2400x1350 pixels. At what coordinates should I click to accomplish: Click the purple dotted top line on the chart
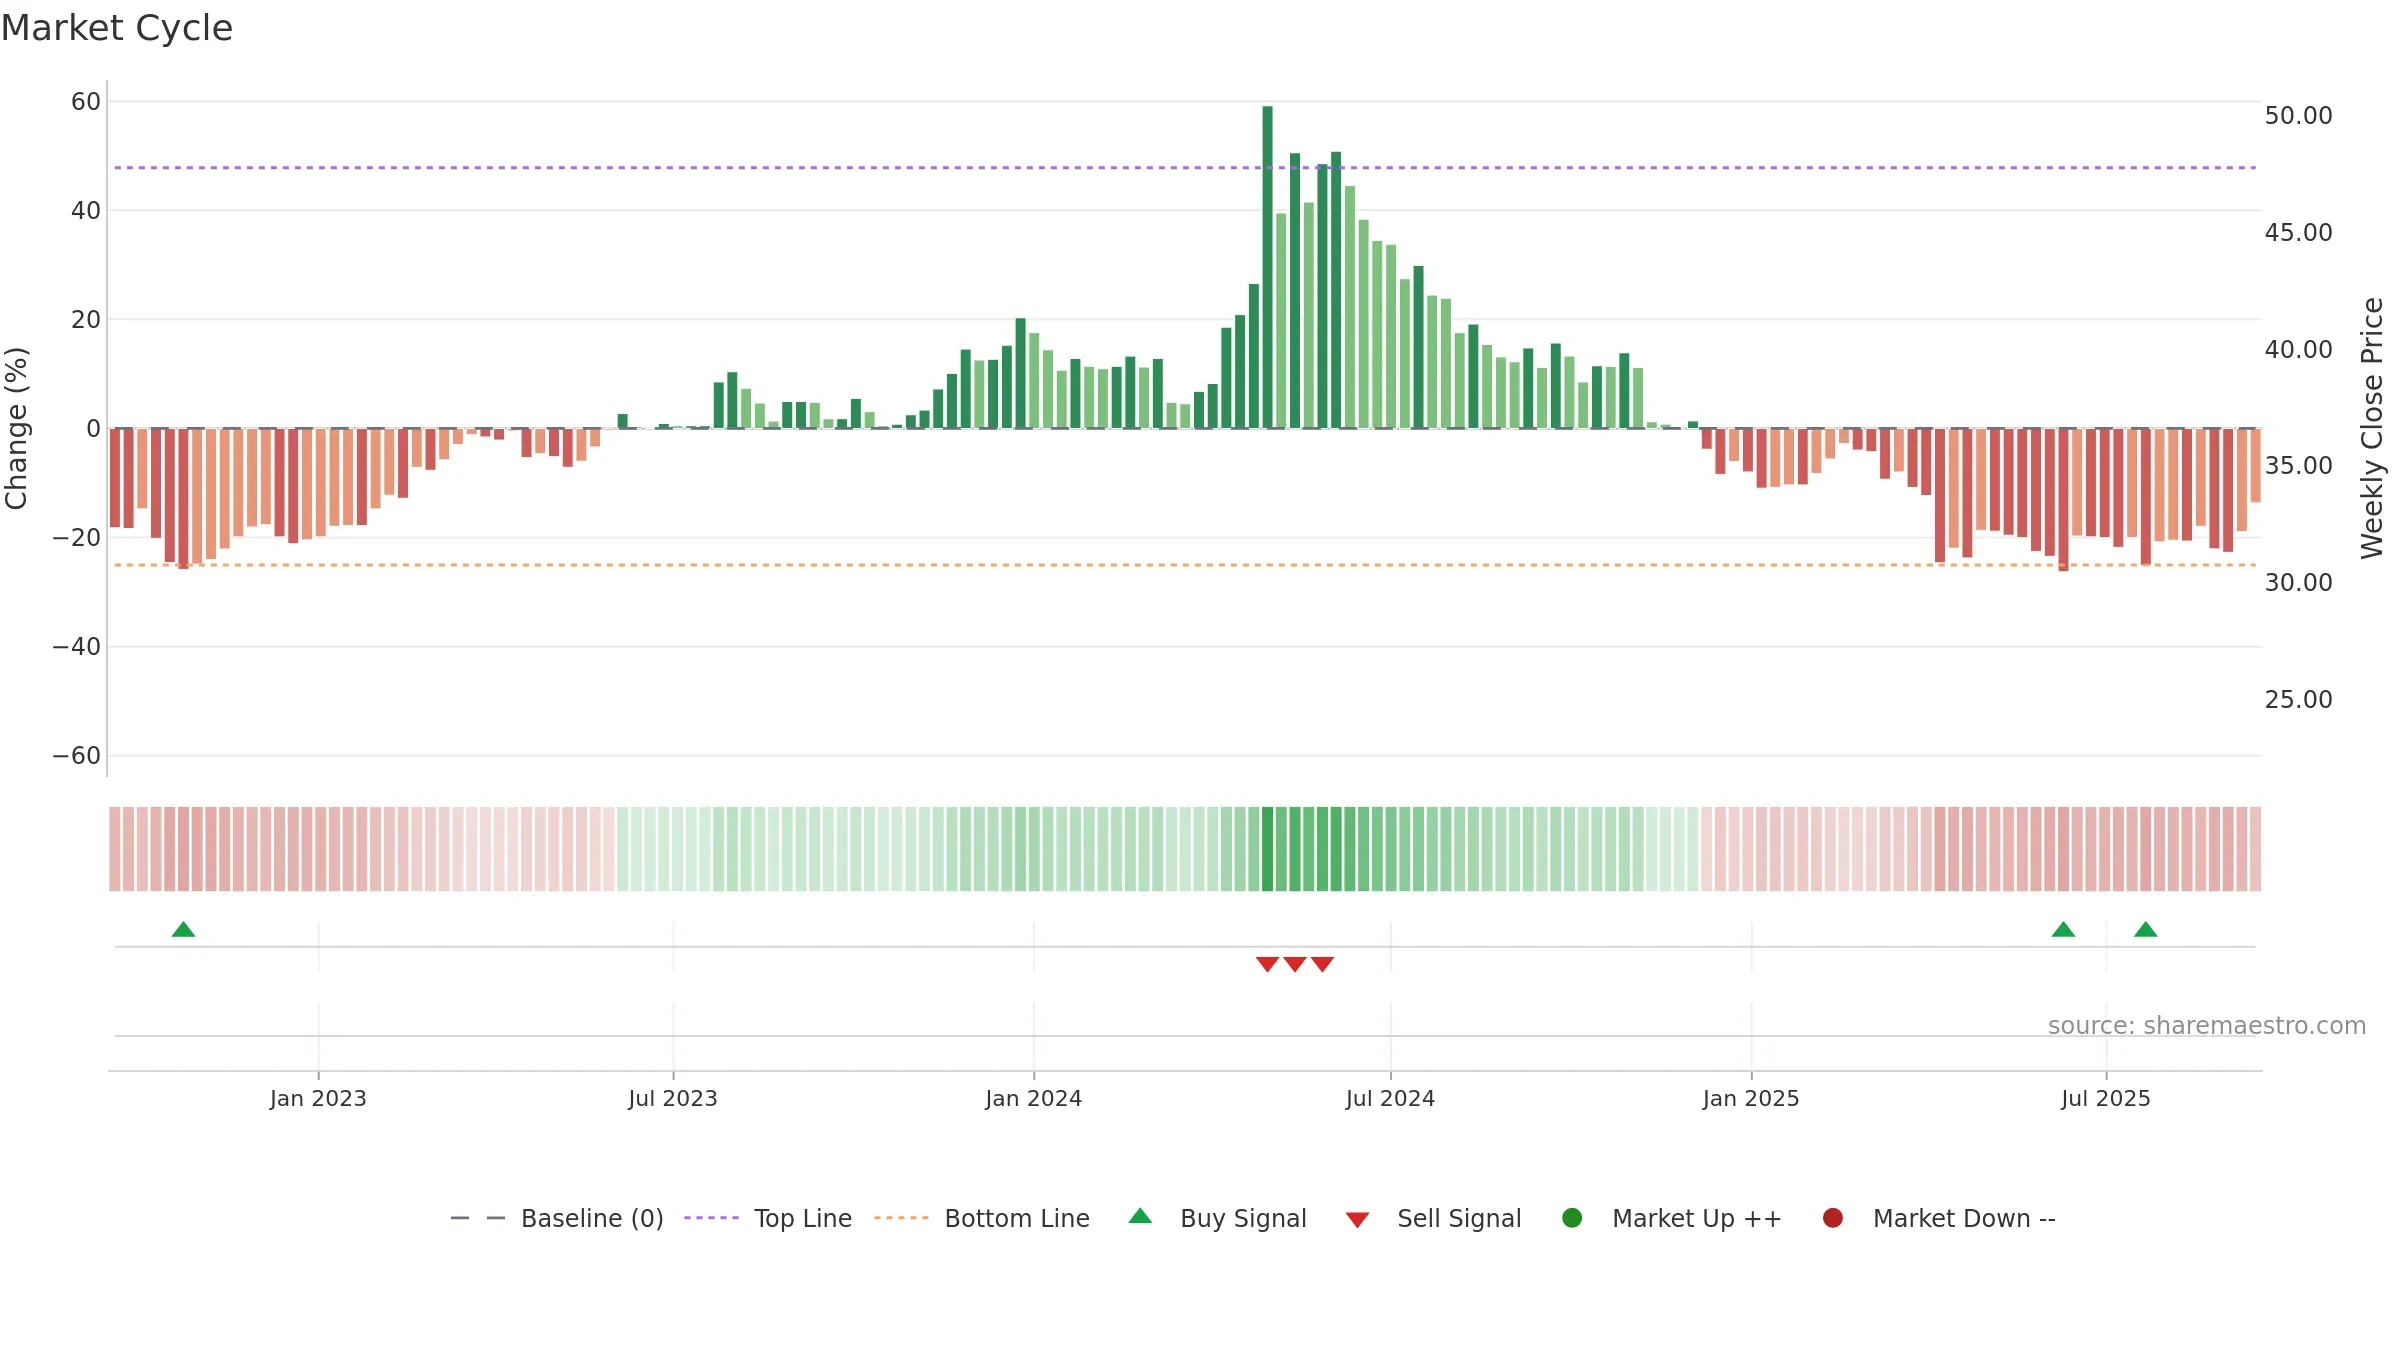(x=1185, y=167)
